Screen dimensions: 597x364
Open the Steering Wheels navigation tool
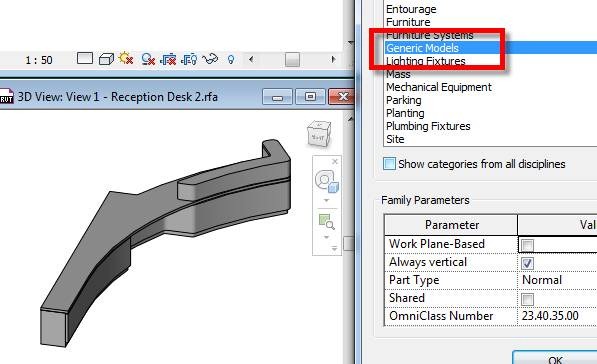326,181
